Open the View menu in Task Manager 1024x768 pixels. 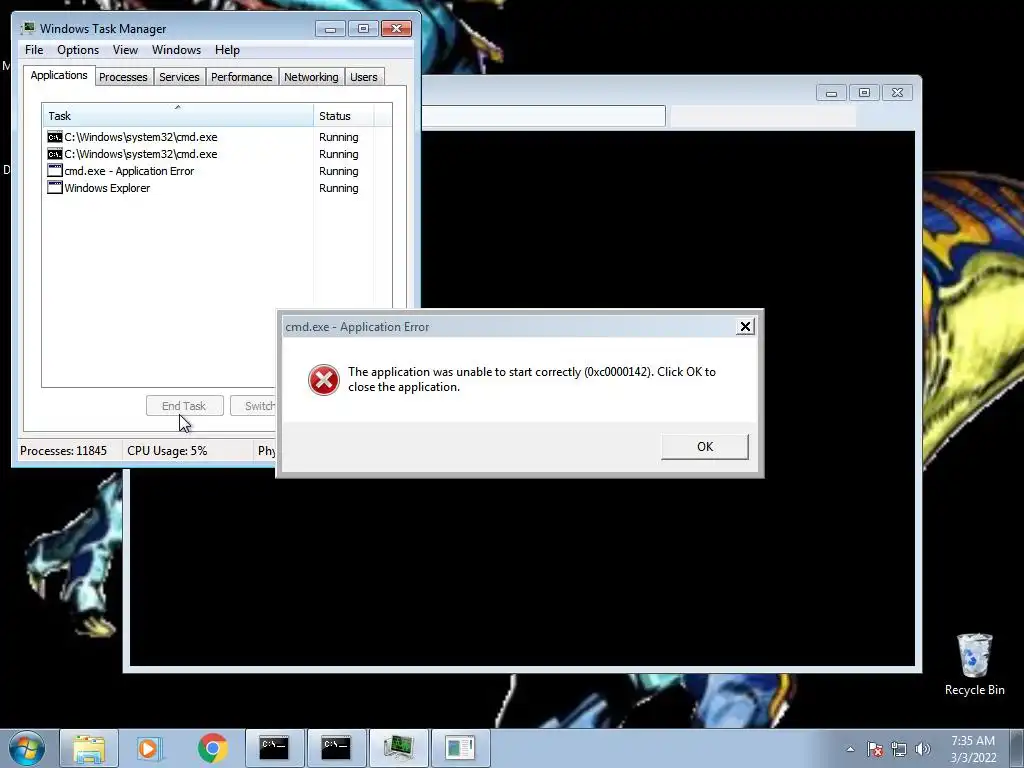tap(125, 50)
